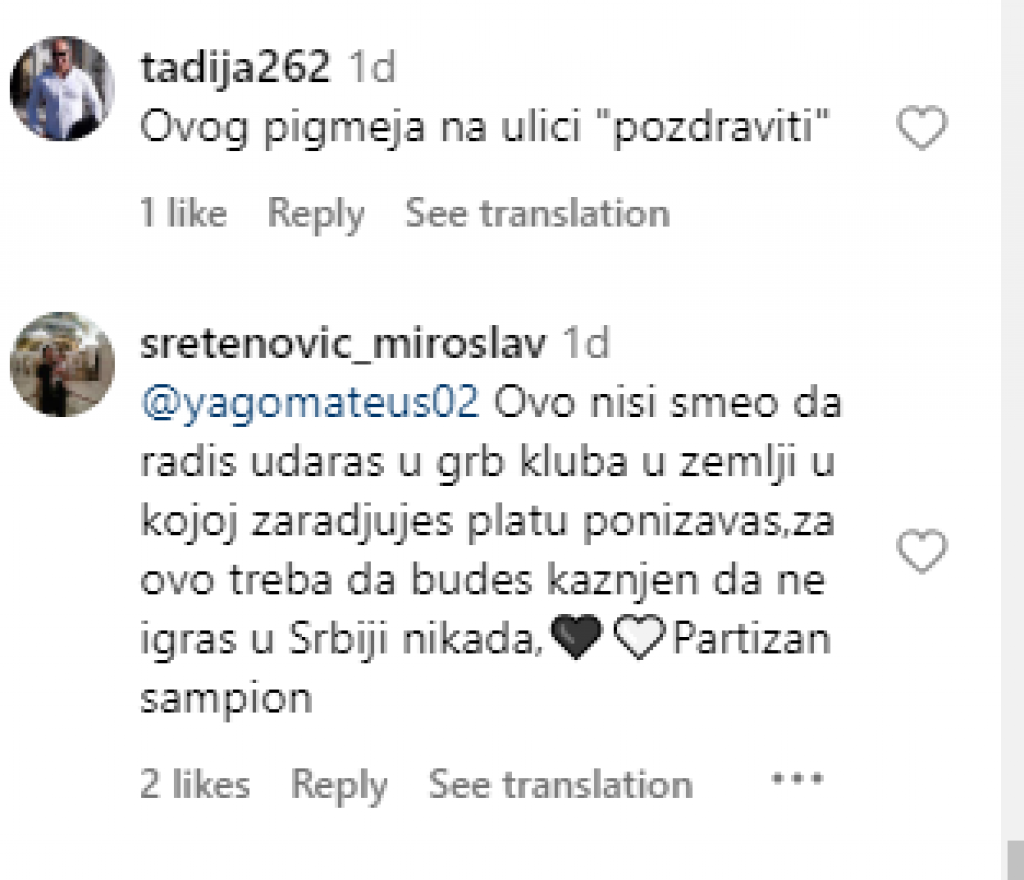
Task: Open tadija262 username profile link
Action: click(x=235, y=68)
